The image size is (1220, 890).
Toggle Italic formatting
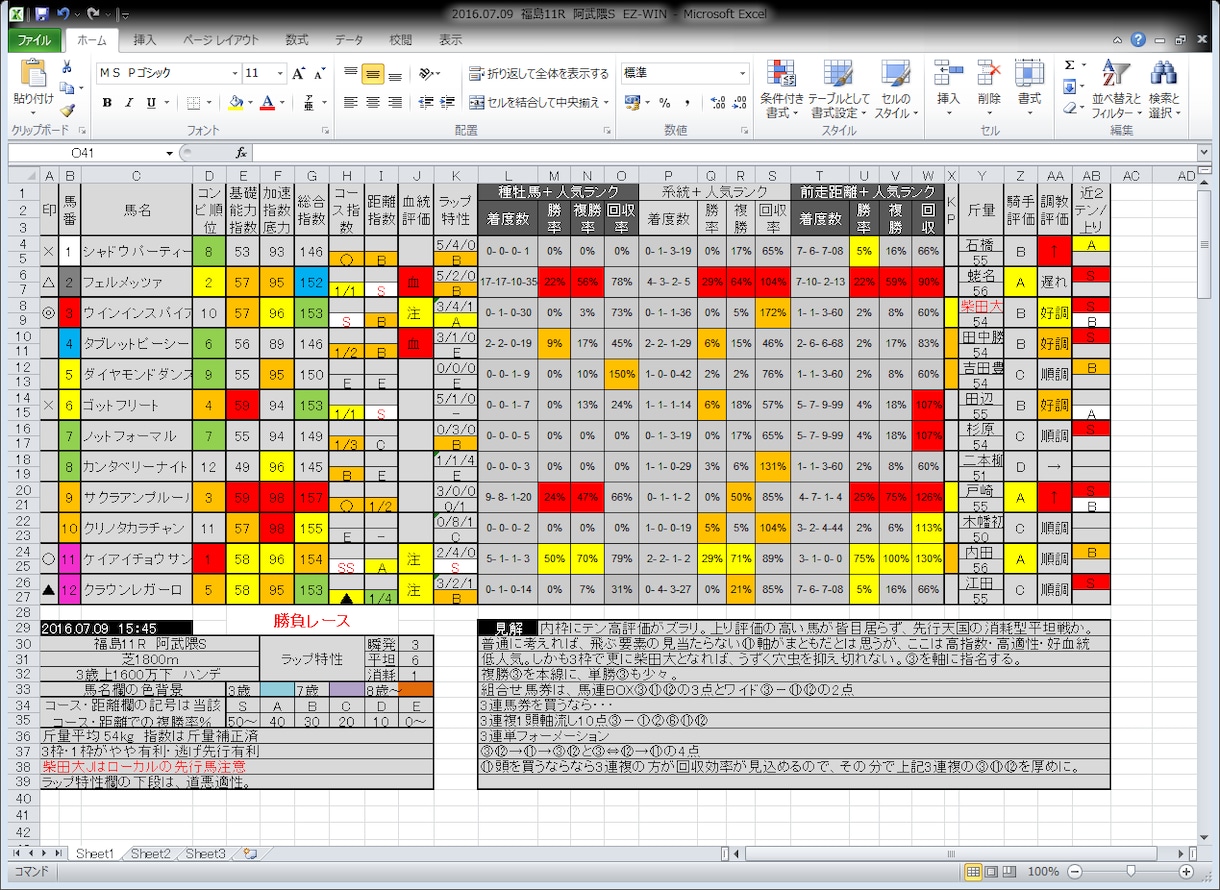click(x=129, y=103)
